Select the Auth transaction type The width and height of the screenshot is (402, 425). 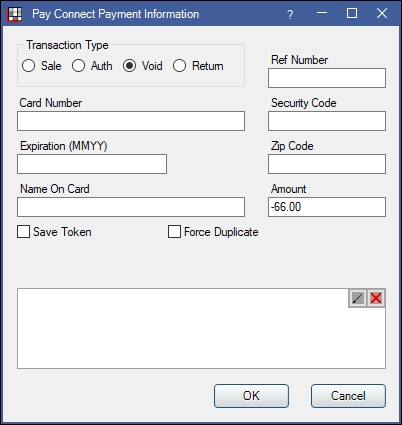pyautogui.click(x=92, y=66)
